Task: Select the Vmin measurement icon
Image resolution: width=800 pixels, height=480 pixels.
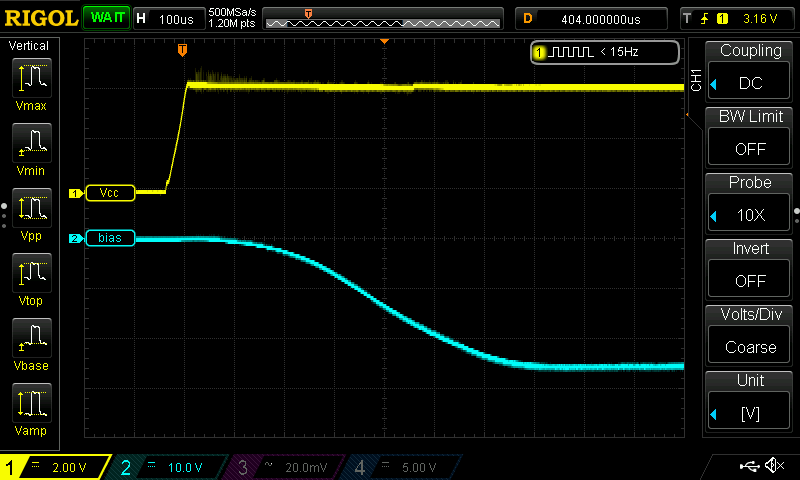Action: click(32, 143)
